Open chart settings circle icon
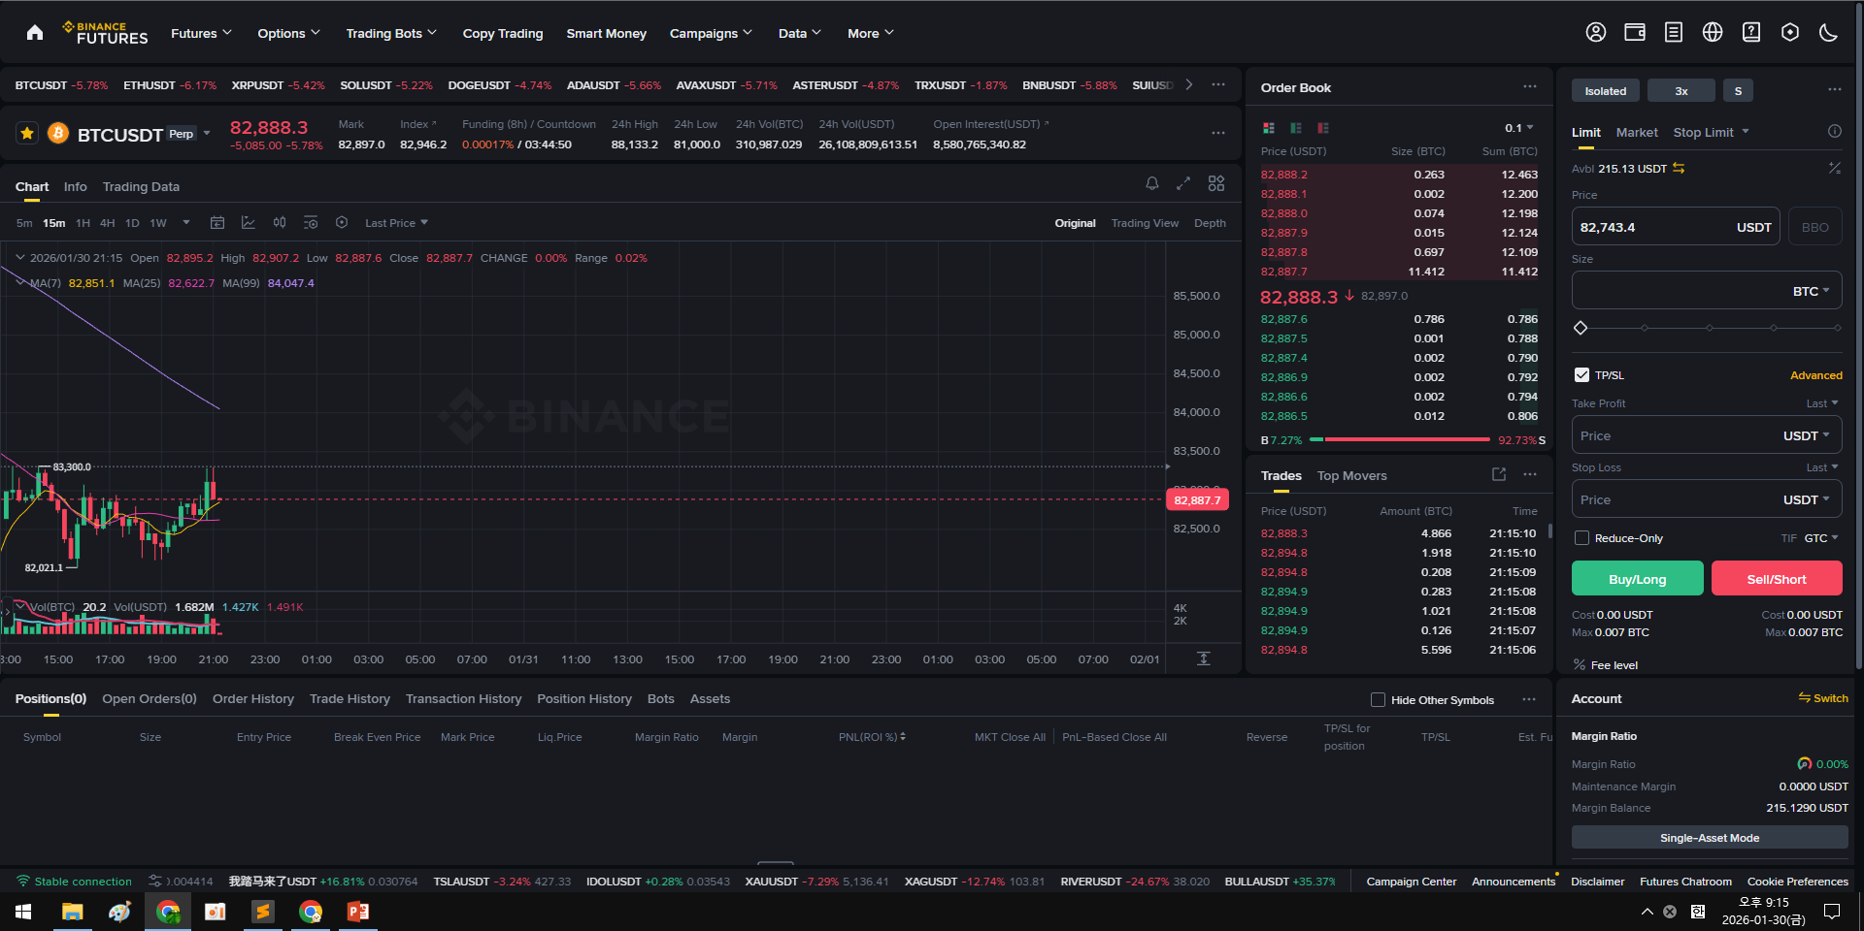This screenshot has height=931, width=1864. [x=342, y=222]
